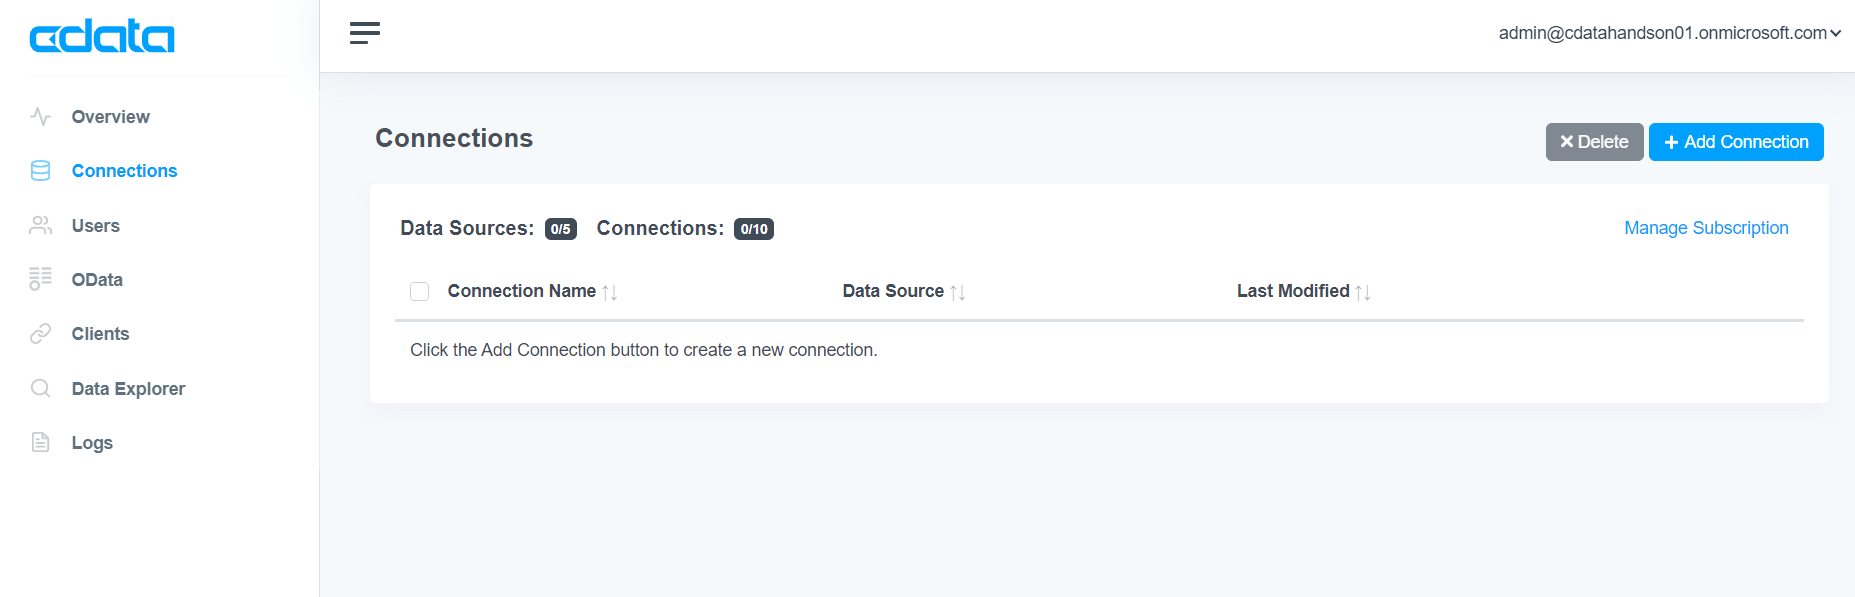Open the Users menu item

[x=96, y=226]
